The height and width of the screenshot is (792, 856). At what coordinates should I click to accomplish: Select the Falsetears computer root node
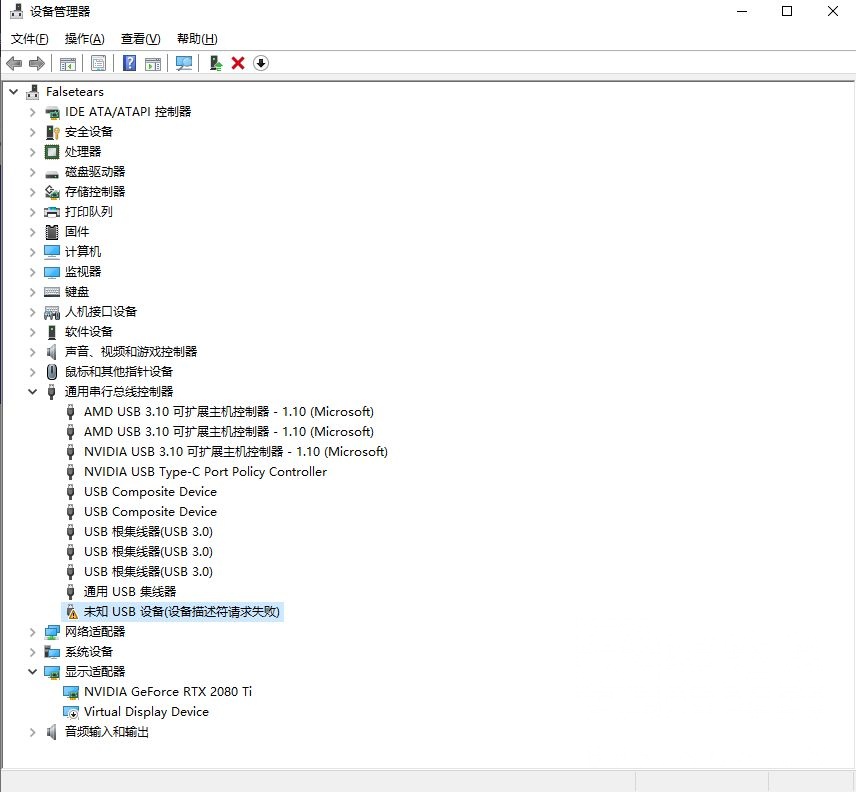pos(77,91)
